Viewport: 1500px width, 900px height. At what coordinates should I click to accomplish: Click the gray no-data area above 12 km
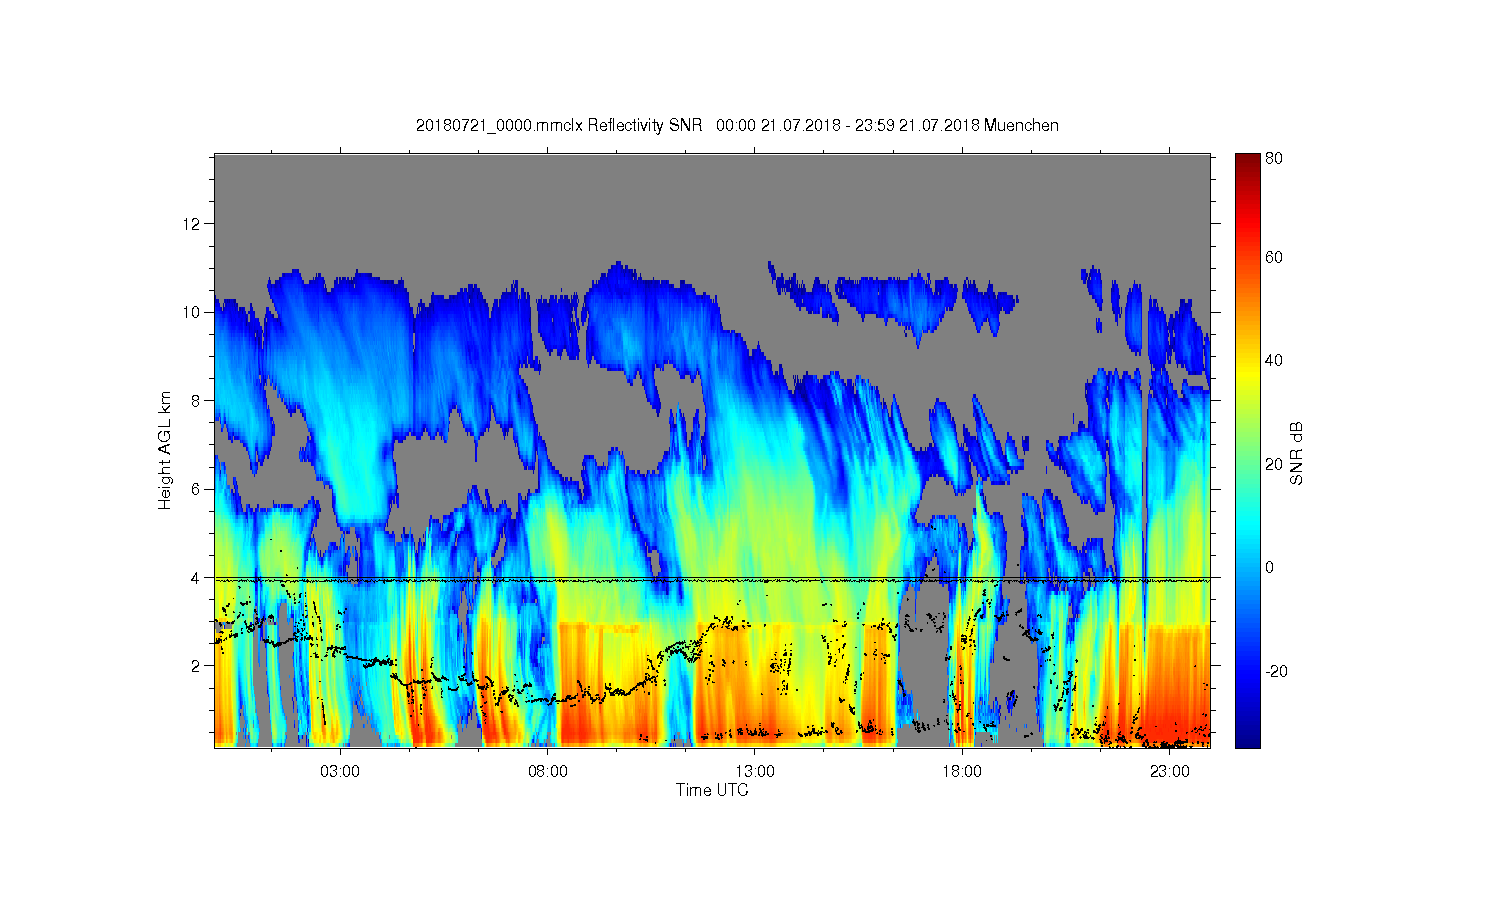(x=712, y=188)
